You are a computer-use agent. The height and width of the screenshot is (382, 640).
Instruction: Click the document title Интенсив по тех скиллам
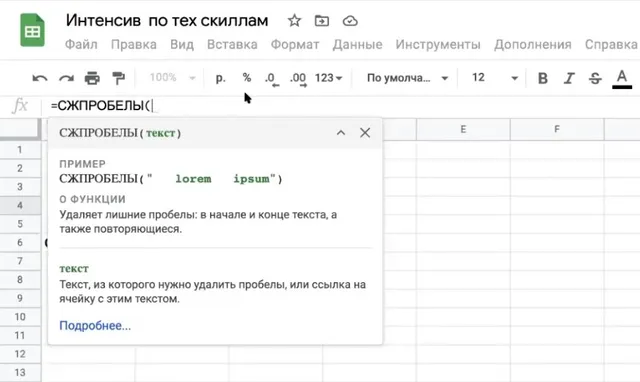coord(167,20)
